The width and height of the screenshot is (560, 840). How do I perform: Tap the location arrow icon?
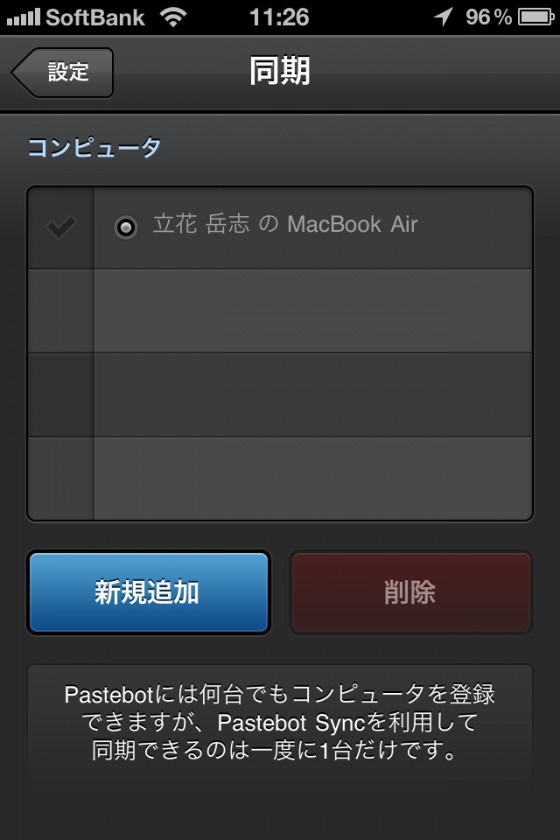(x=444, y=17)
